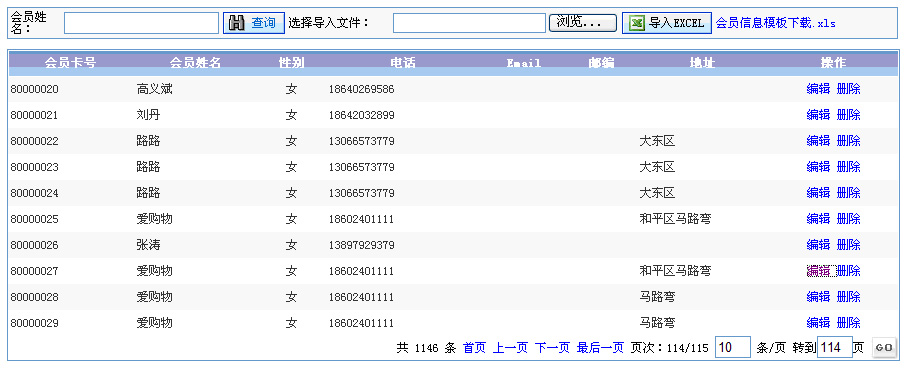Jump to 最后一页 last page

click(x=600, y=348)
